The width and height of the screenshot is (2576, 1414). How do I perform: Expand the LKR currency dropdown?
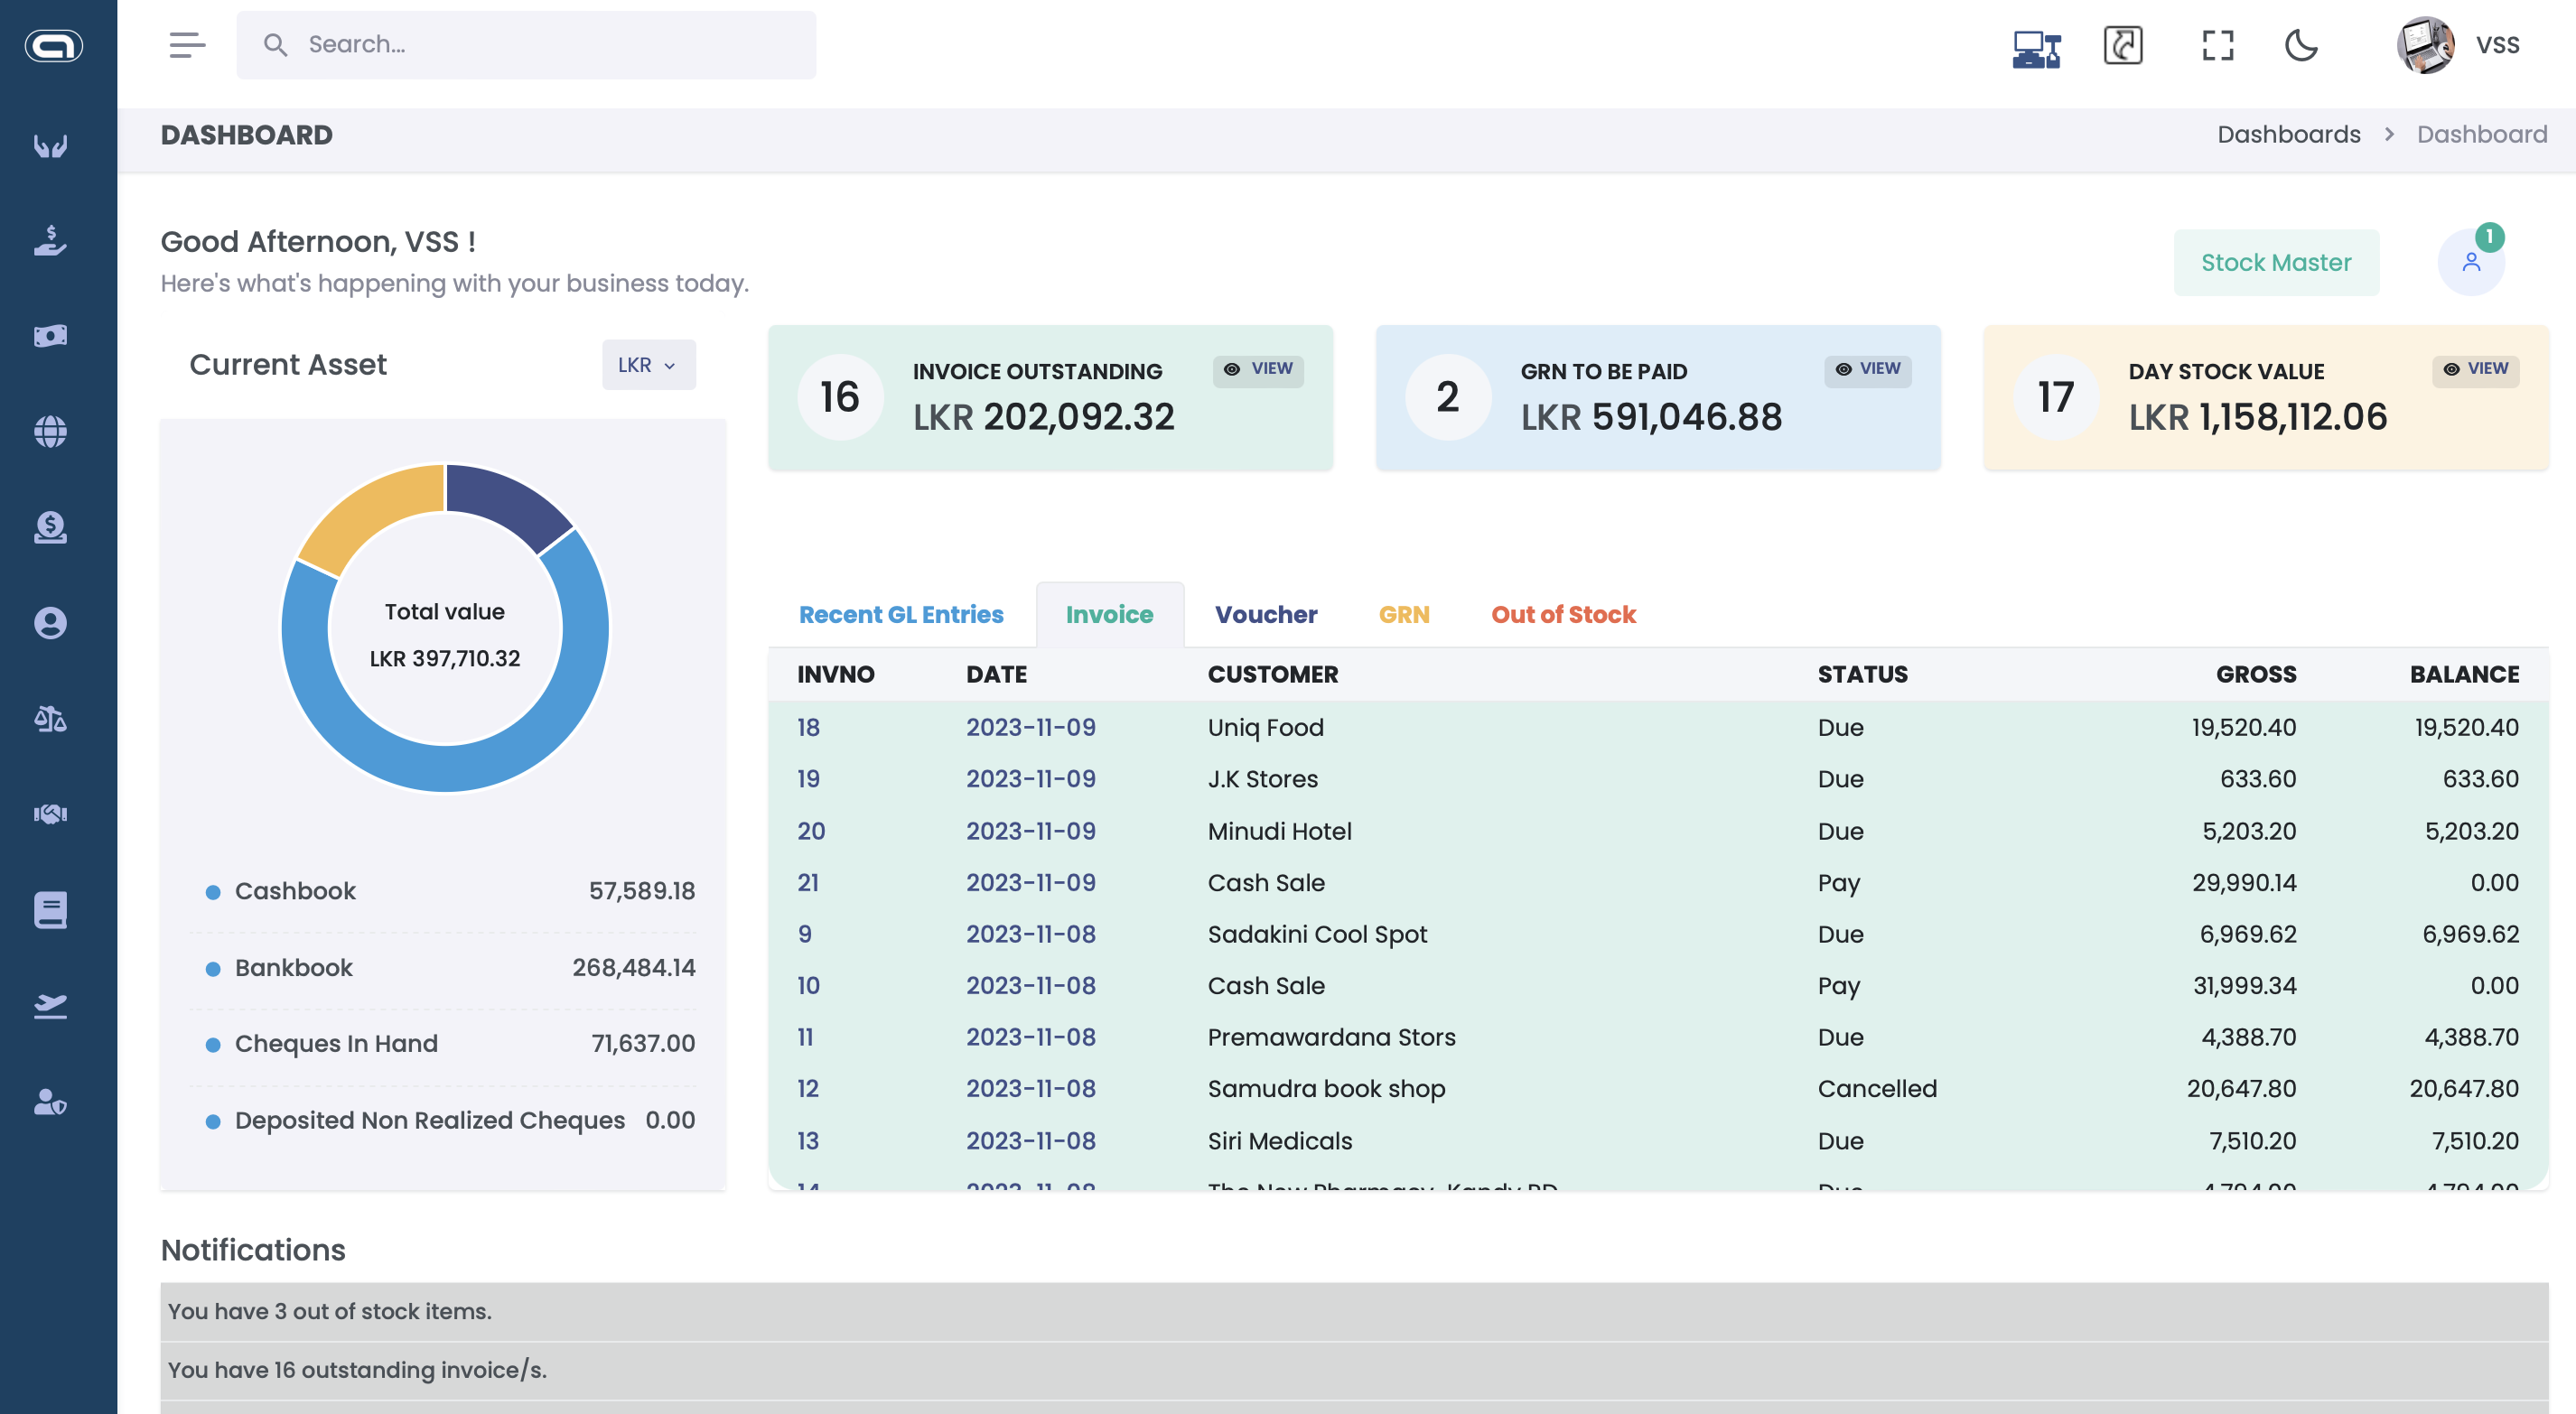[x=648, y=365]
